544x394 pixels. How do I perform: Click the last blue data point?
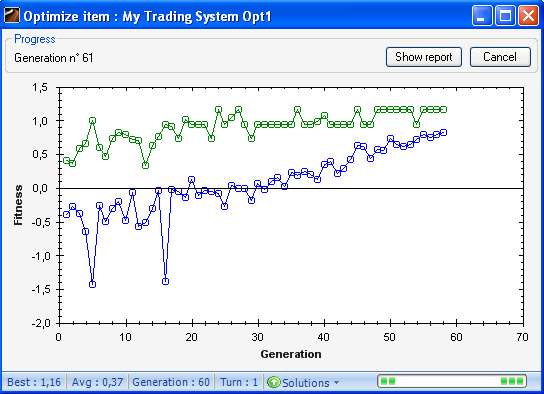[443, 132]
